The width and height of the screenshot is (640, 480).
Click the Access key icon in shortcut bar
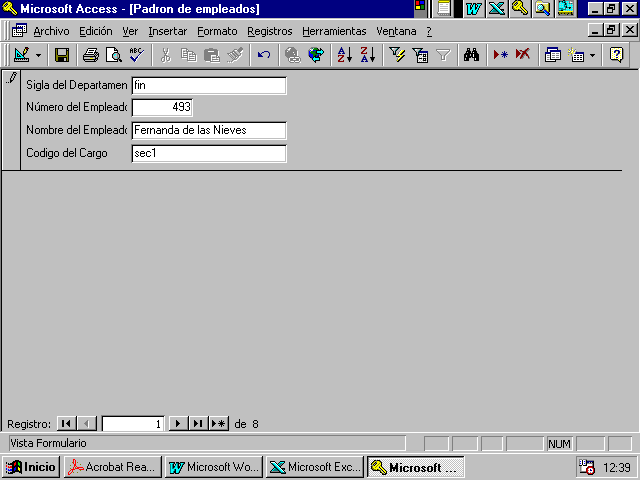pos(520,9)
